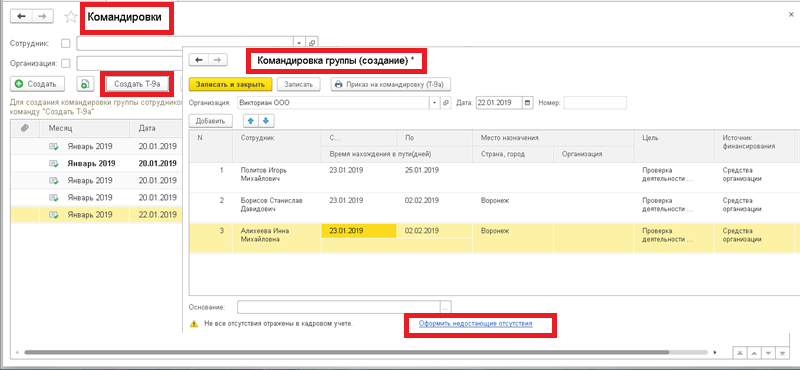Screen dimensions: 800x370
Task: Click the Сотрудник filter input field
Action: click(186, 43)
